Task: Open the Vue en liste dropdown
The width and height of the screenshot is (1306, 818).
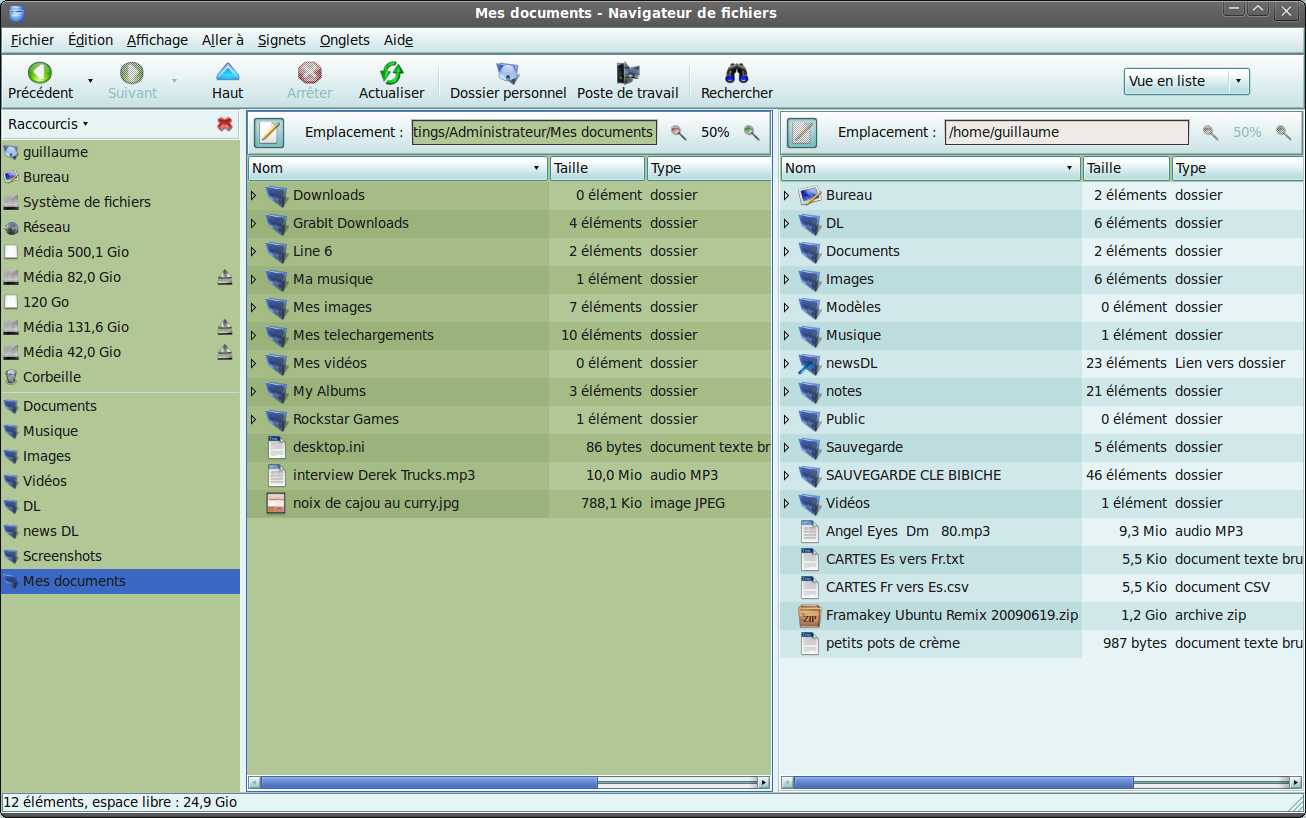Action: click(x=1187, y=81)
